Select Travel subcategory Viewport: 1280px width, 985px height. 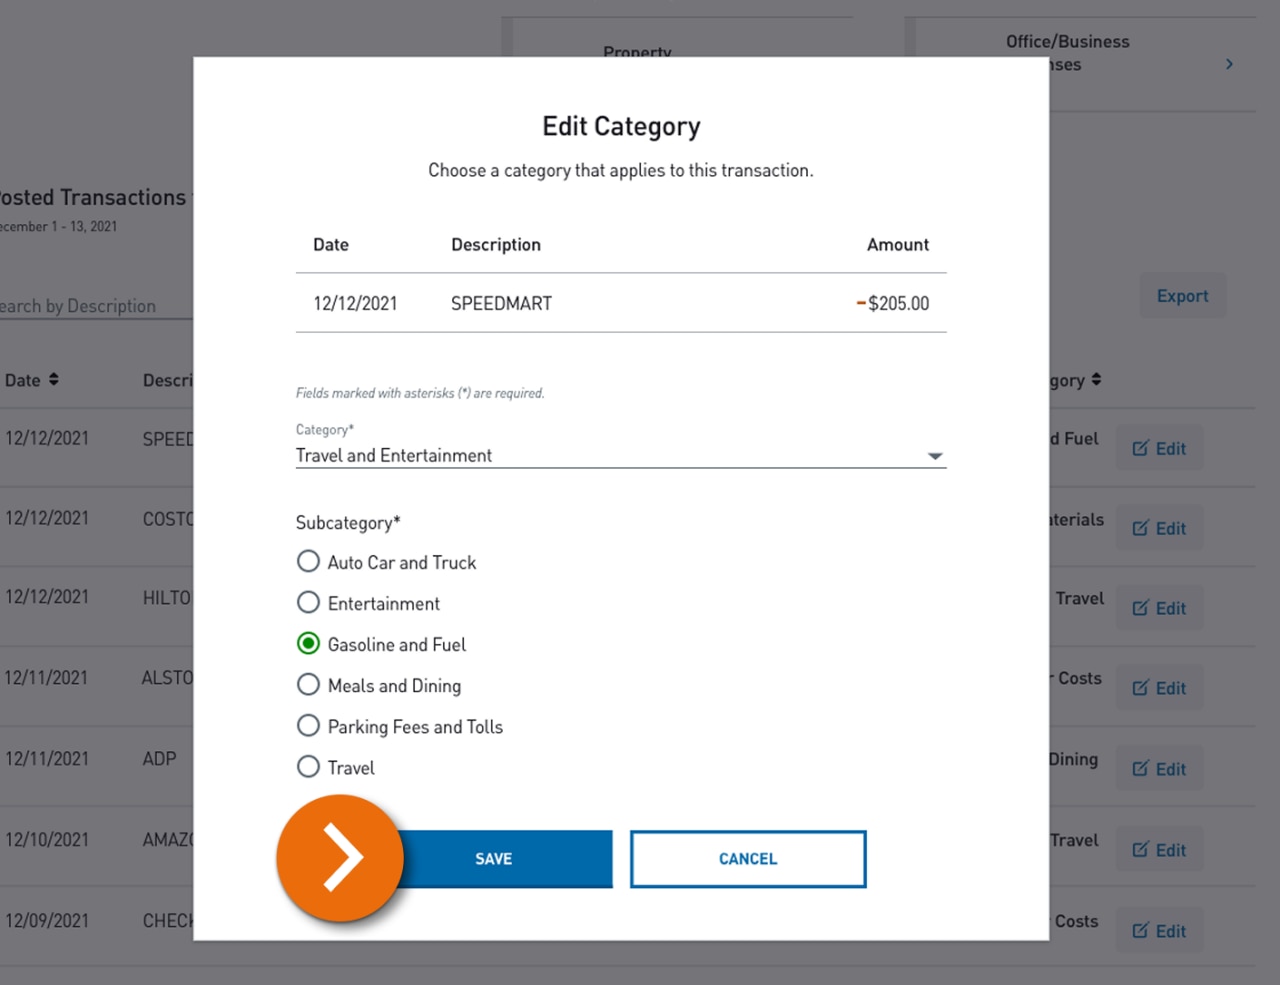point(308,766)
